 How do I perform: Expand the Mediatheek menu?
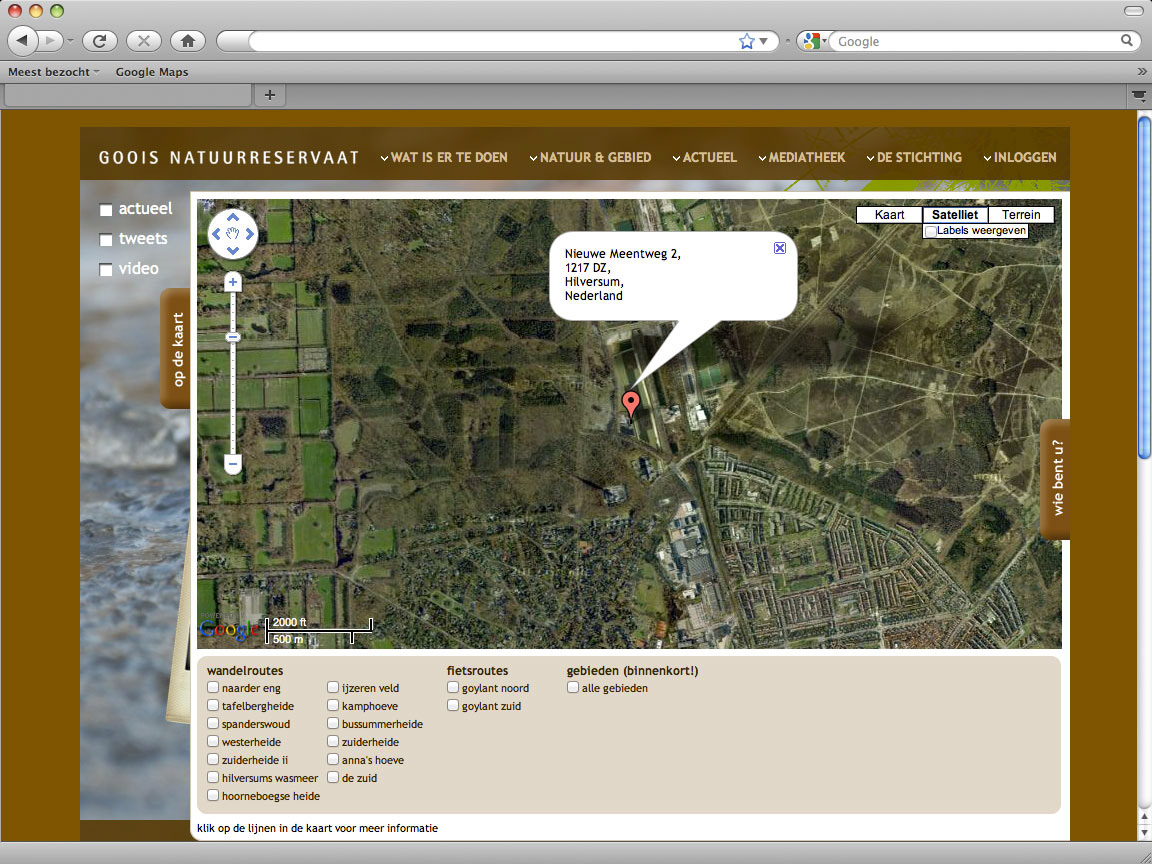[x=802, y=157]
